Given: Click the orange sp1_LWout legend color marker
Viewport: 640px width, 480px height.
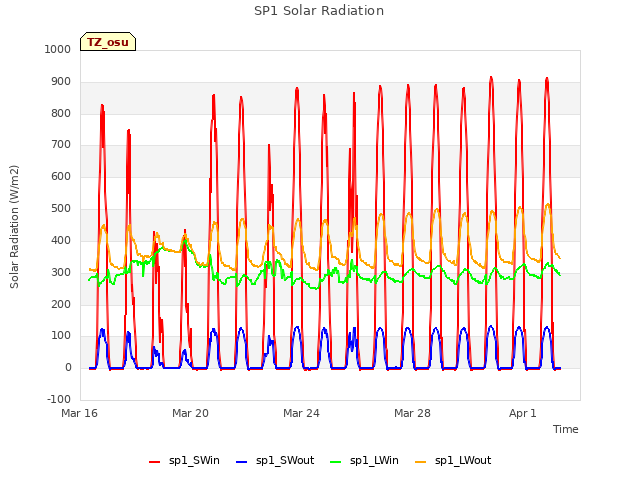Looking at the screenshot, I should pyautogui.click(x=420, y=462).
